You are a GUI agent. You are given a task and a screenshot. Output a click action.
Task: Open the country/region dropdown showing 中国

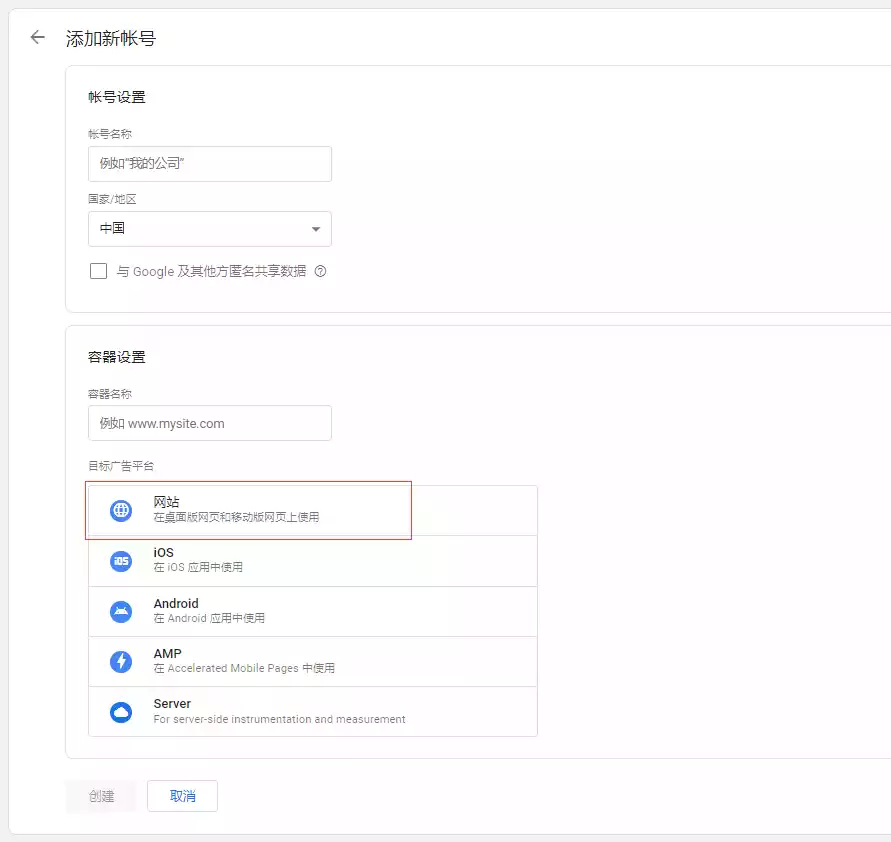point(210,229)
